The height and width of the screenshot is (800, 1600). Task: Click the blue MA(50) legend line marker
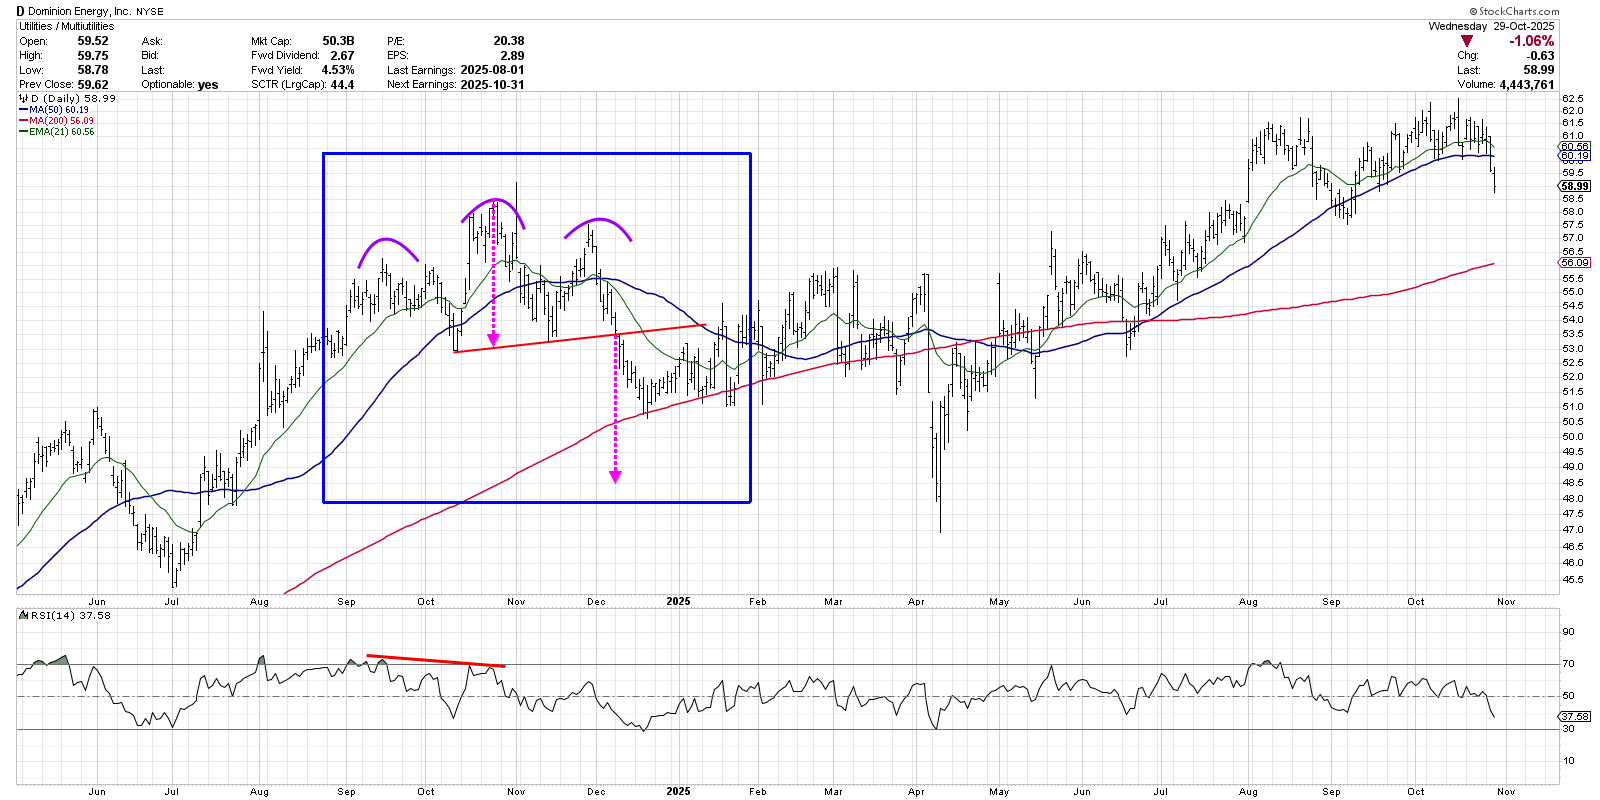[x=23, y=110]
